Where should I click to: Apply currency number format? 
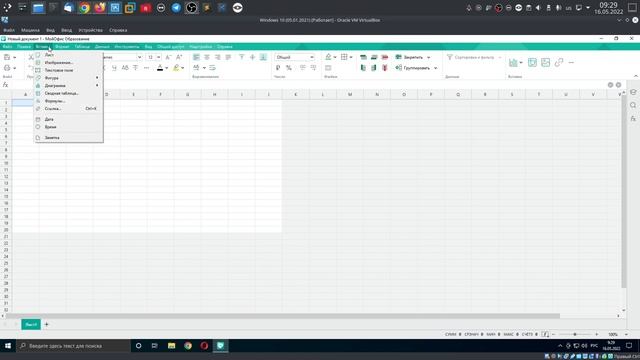point(278,68)
